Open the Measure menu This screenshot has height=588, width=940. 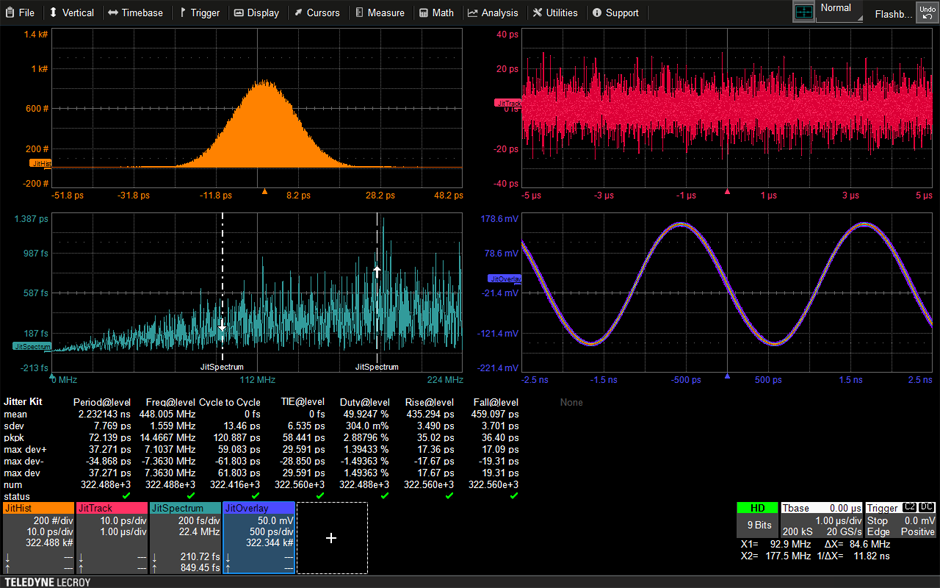tap(379, 13)
